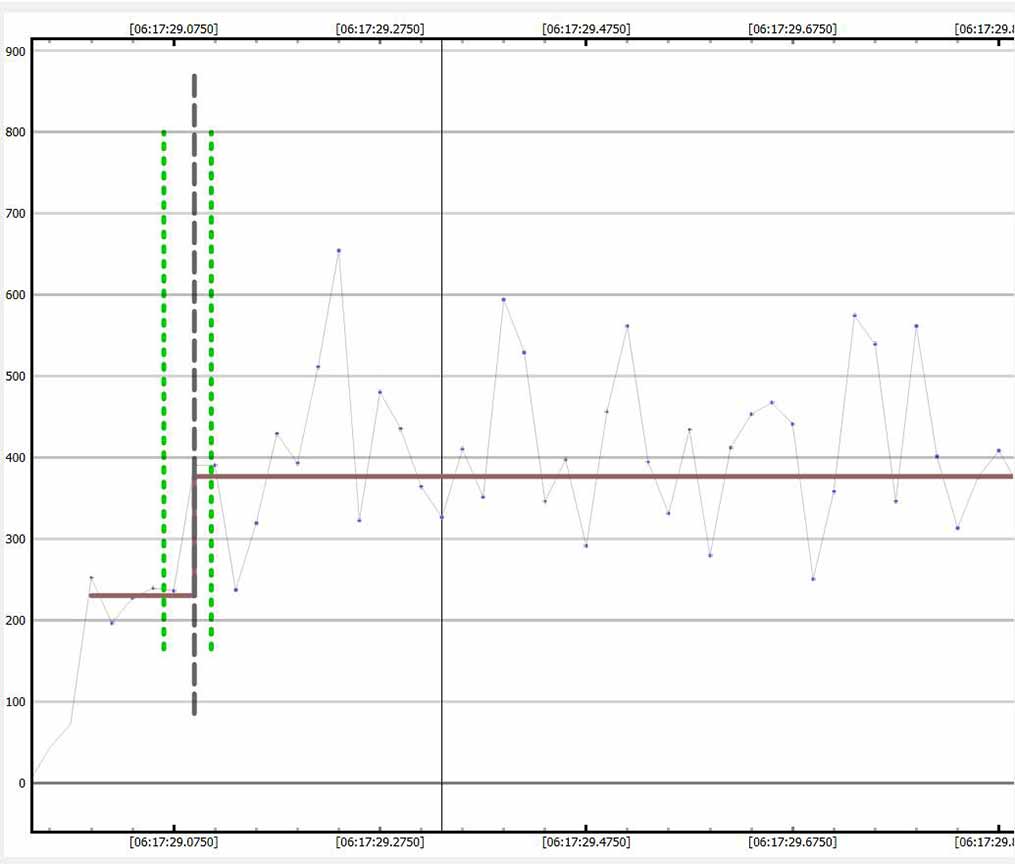Click the 0 label on the y-axis
The image size is (1015, 864).
click(21, 783)
